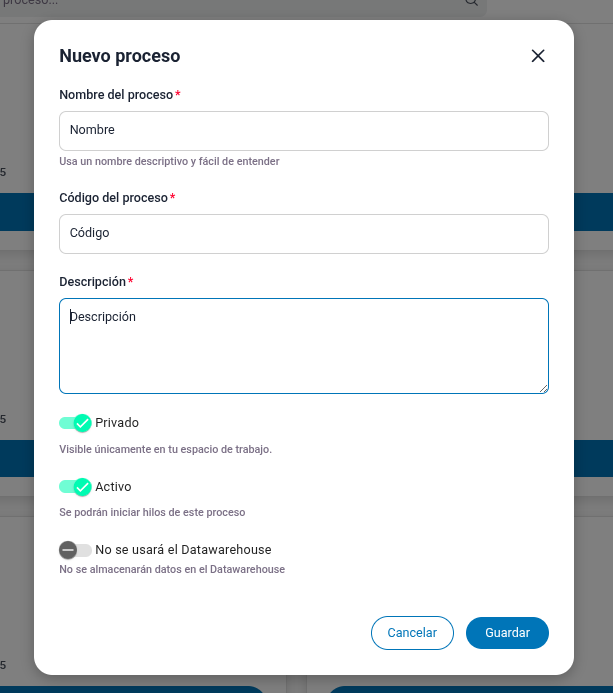Close the Nuevo proceso dialog

(538, 56)
